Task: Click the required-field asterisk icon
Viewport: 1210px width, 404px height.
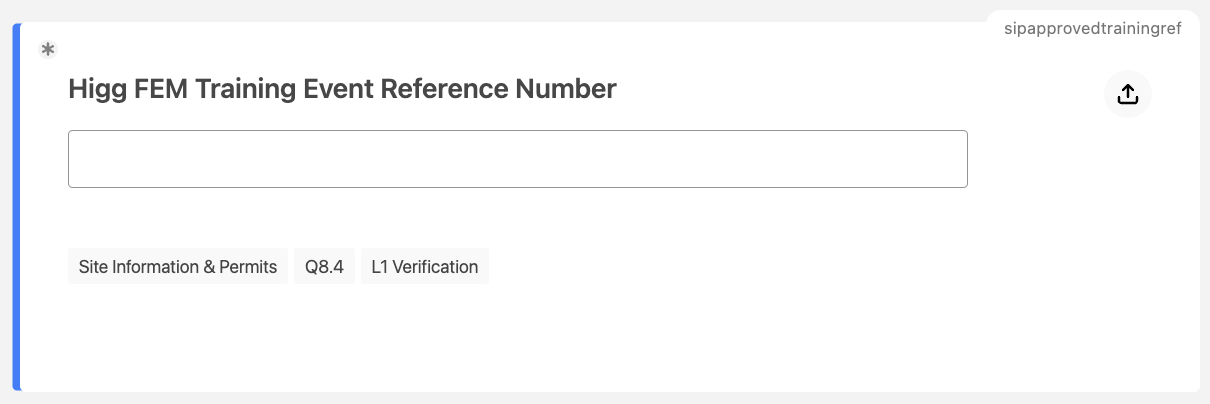Action: coord(47,49)
